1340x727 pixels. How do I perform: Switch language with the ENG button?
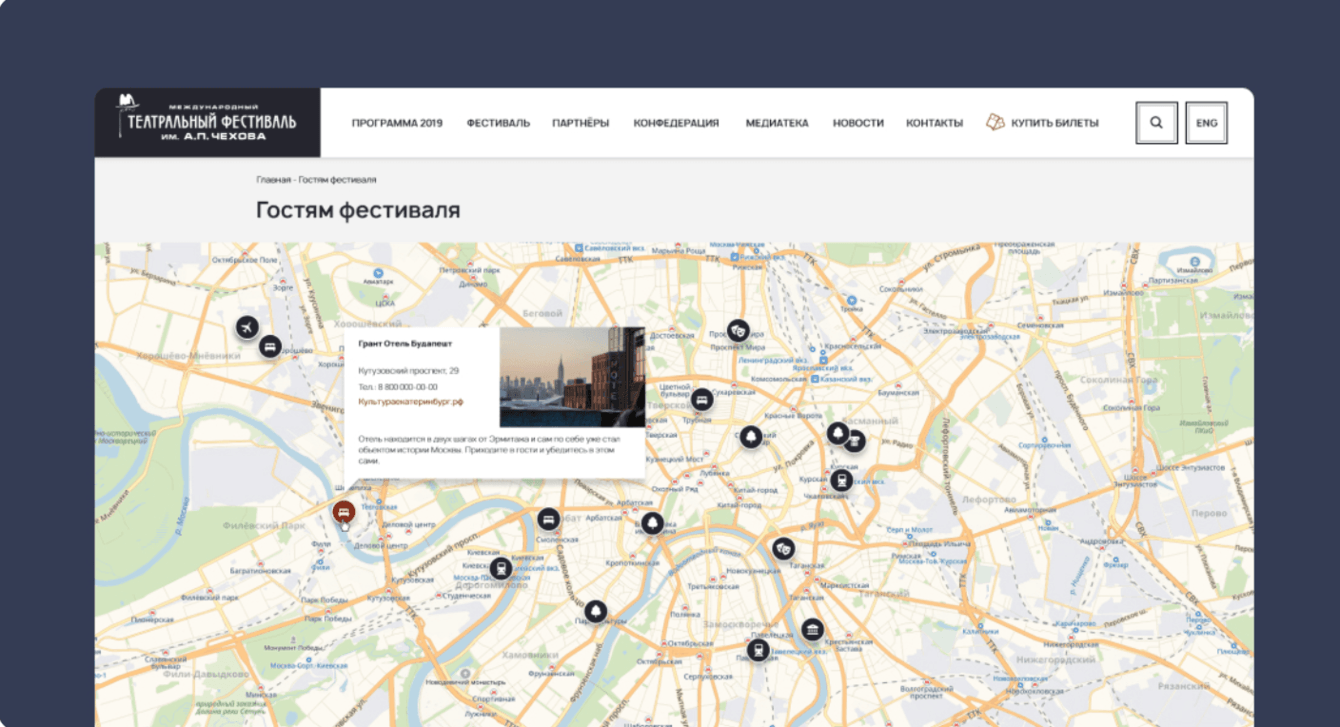coord(1206,123)
